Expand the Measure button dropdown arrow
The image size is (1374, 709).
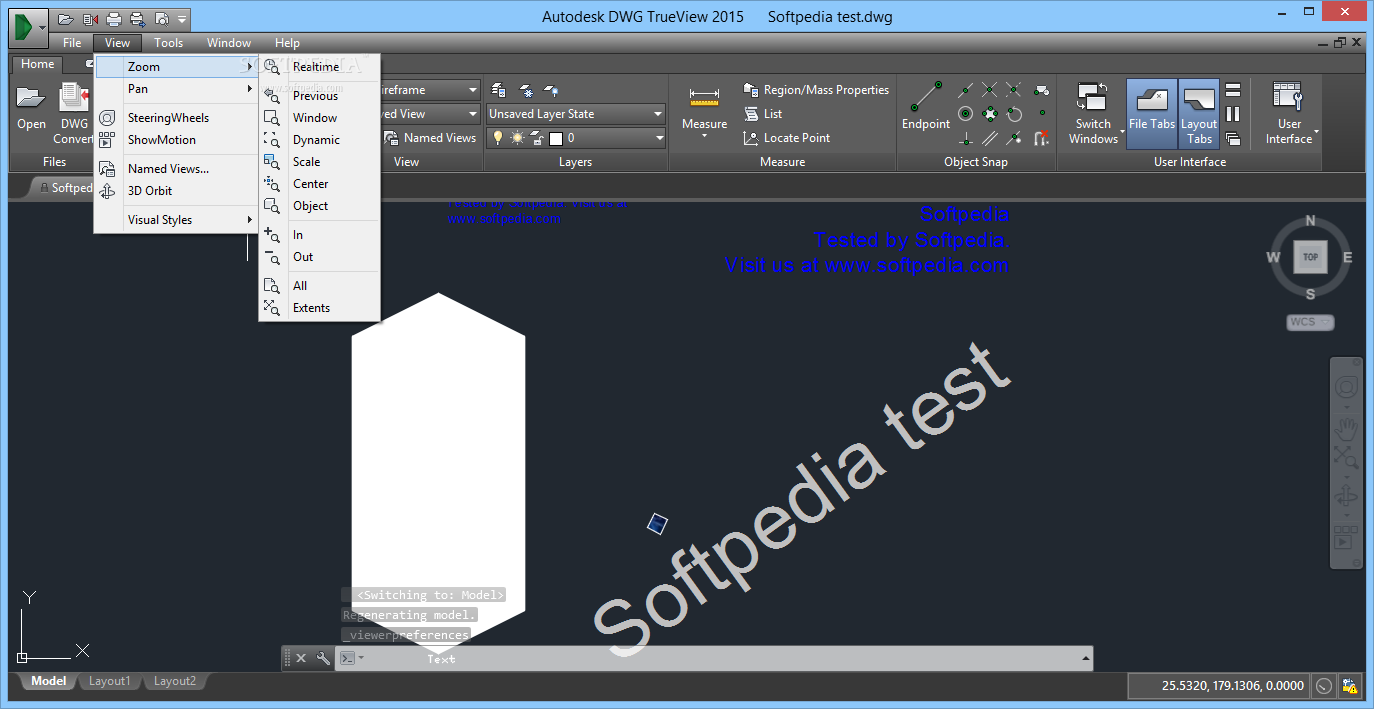click(705, 136)
